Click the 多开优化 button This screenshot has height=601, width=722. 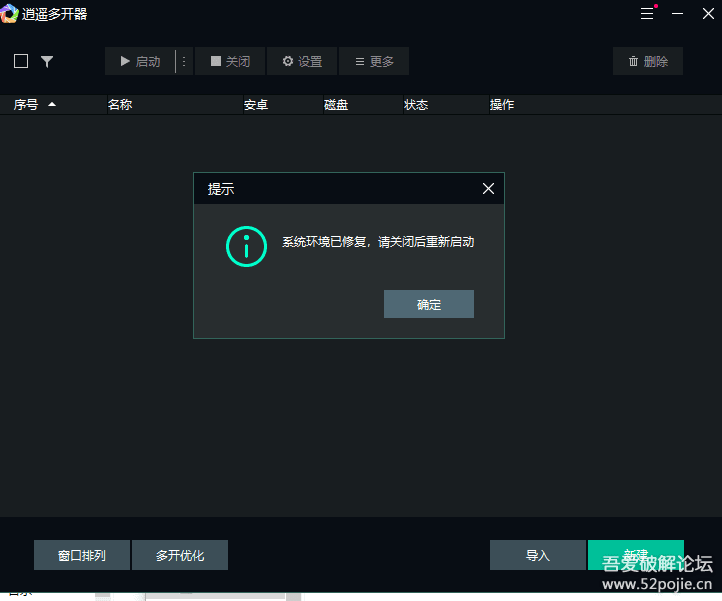click(x=180, y=555)
